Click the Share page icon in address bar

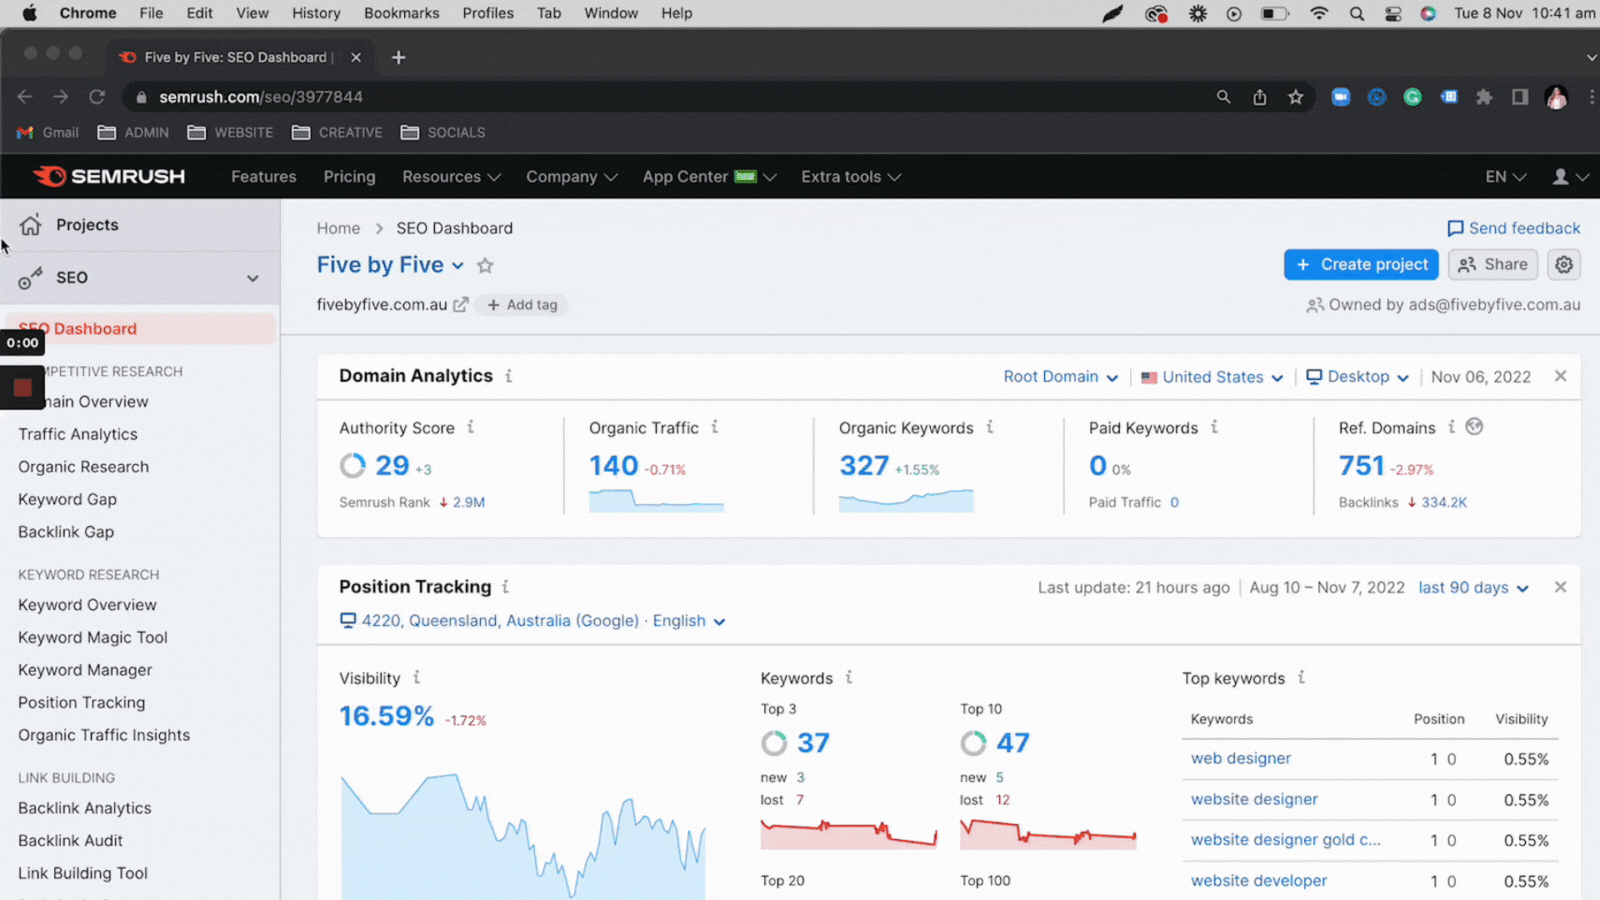1260,97
